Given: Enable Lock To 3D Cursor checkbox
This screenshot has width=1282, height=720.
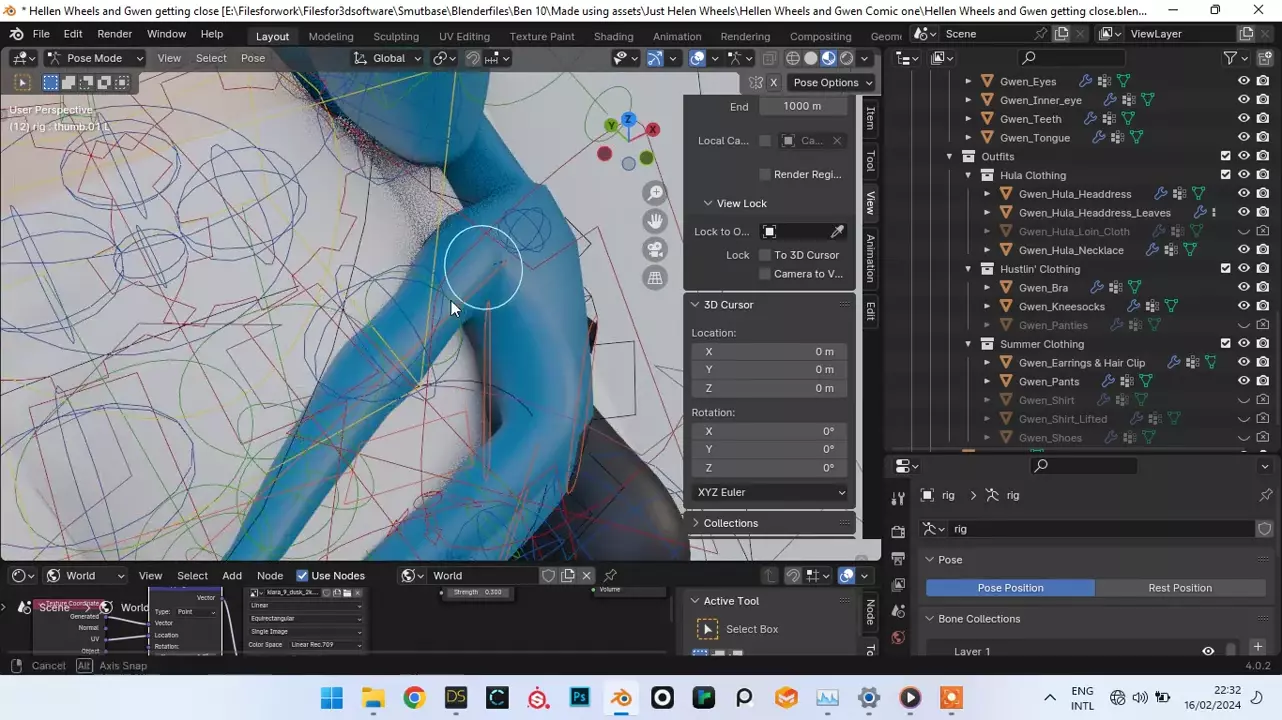Looking at the screenshot, I should [x=765, y=255].
